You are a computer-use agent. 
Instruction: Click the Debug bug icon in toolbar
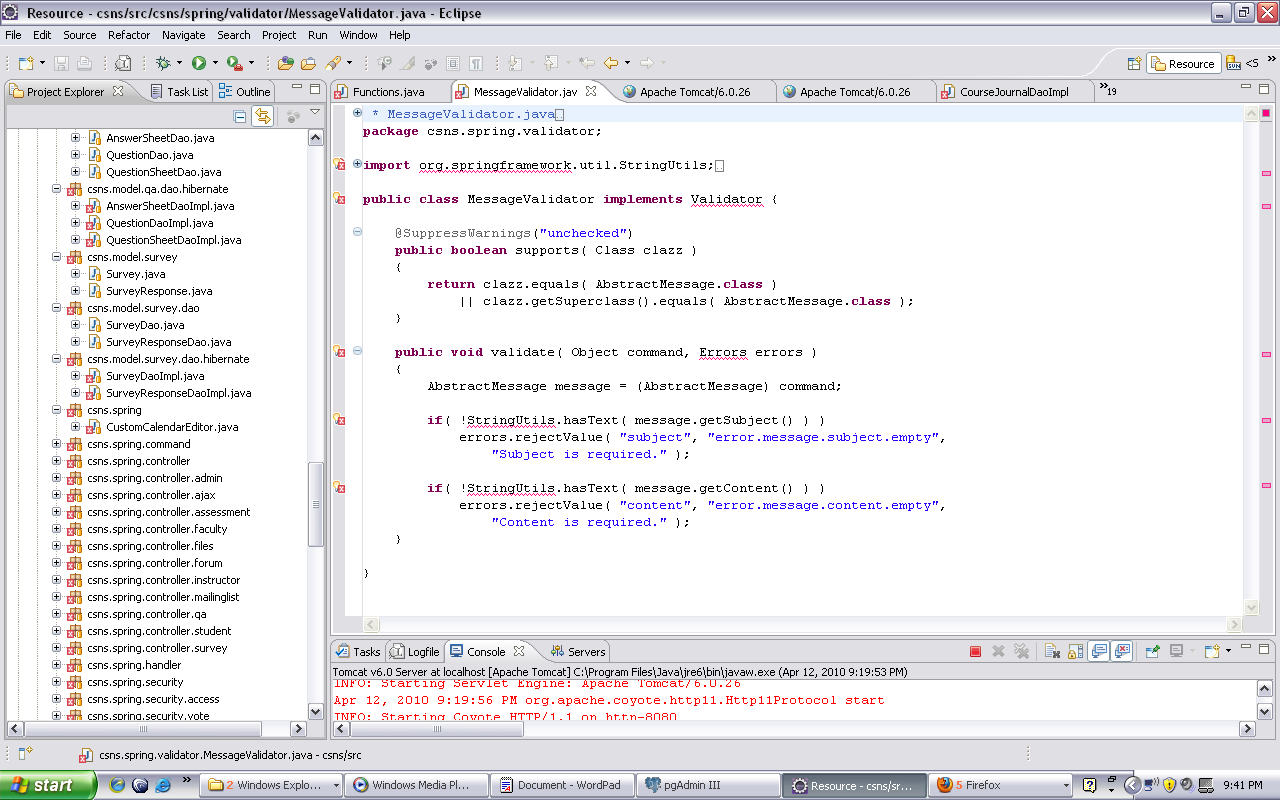click(163, 63)
